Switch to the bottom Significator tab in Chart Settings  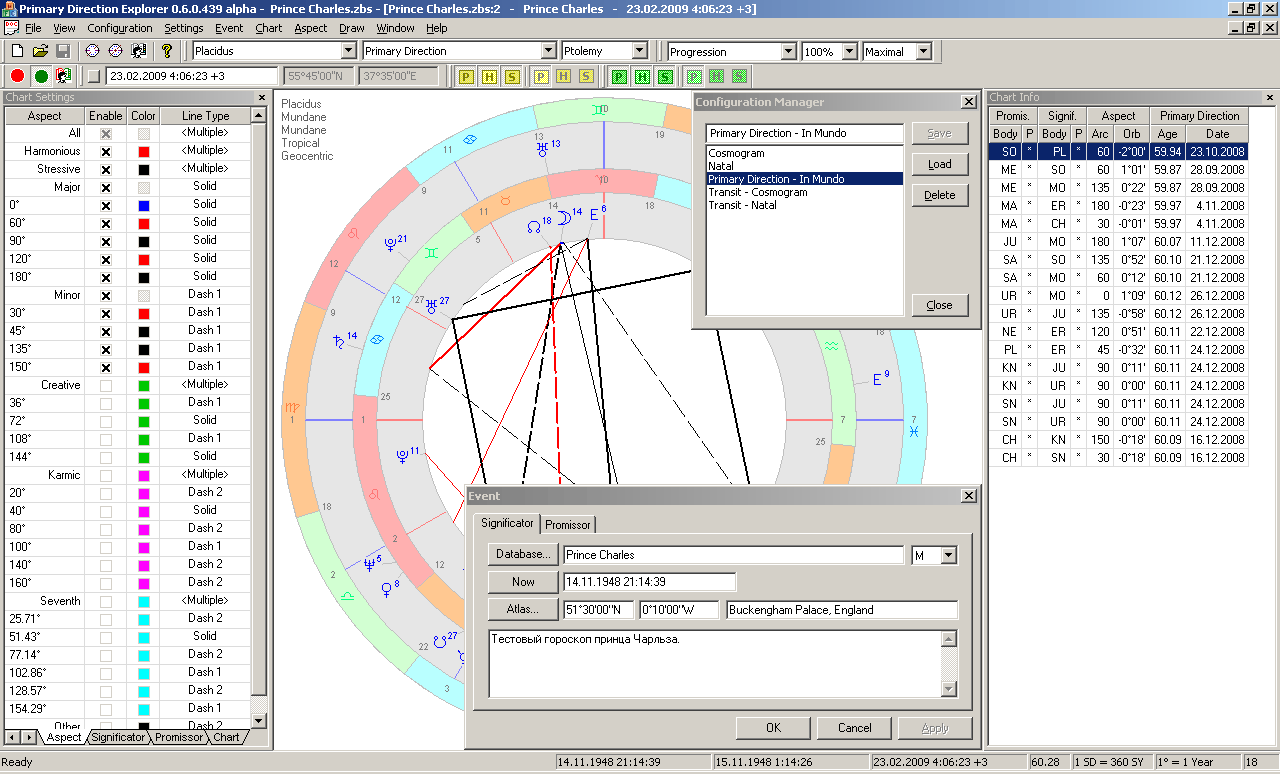pos(117,737)
